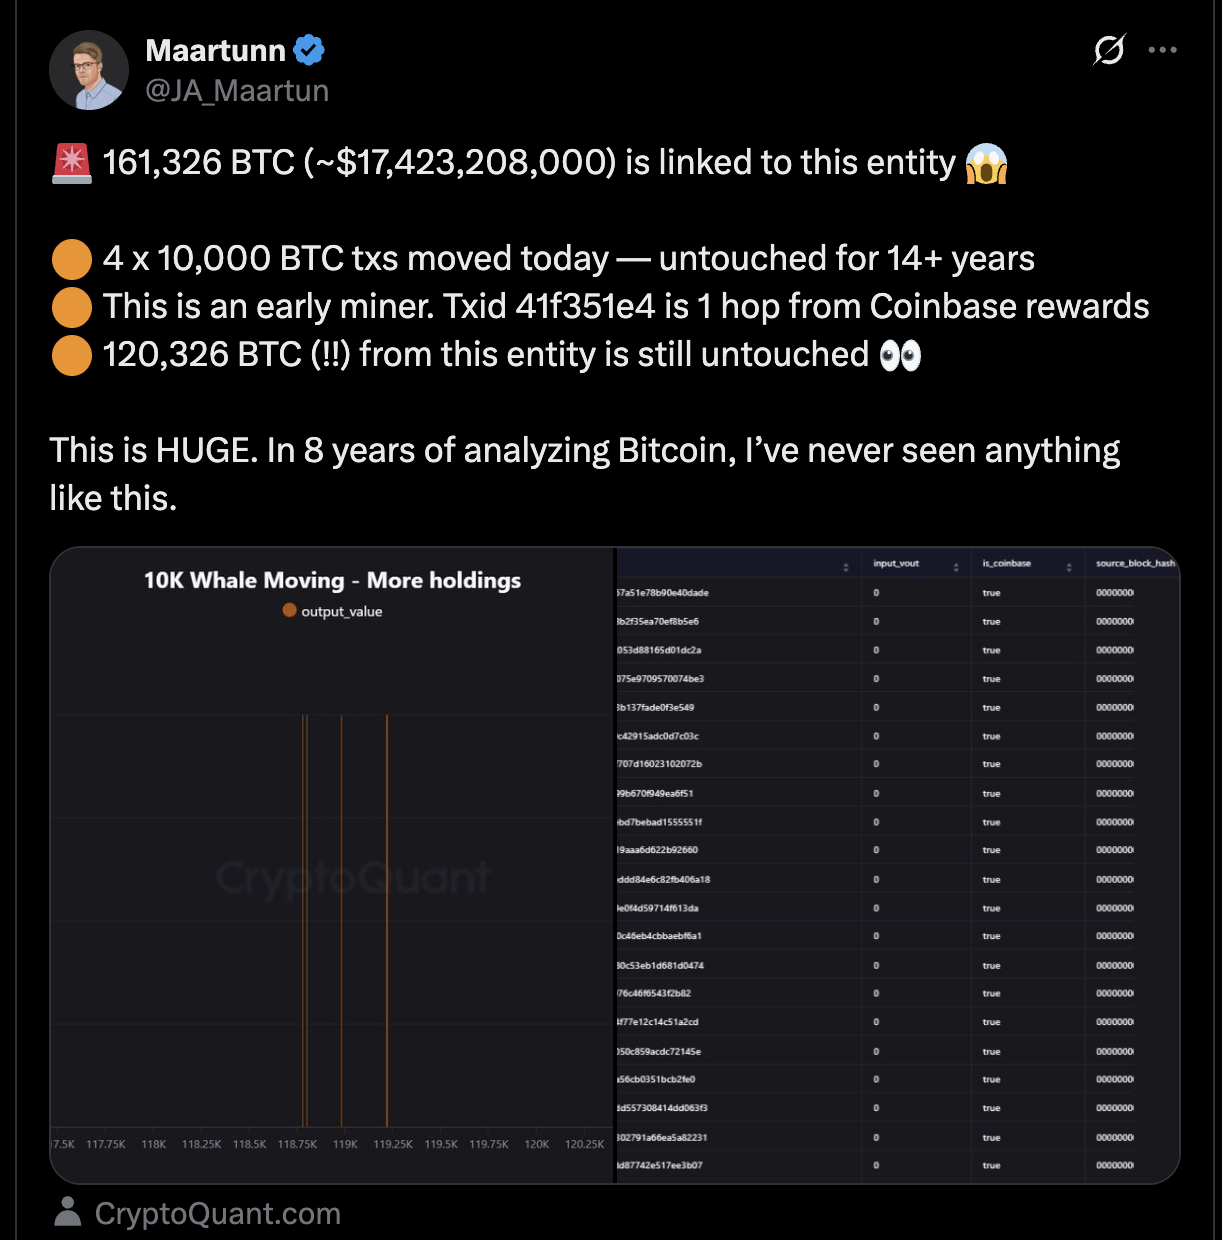
Task: Click Maartunn's profile avatar photo
Action: [x=89, y=70]
